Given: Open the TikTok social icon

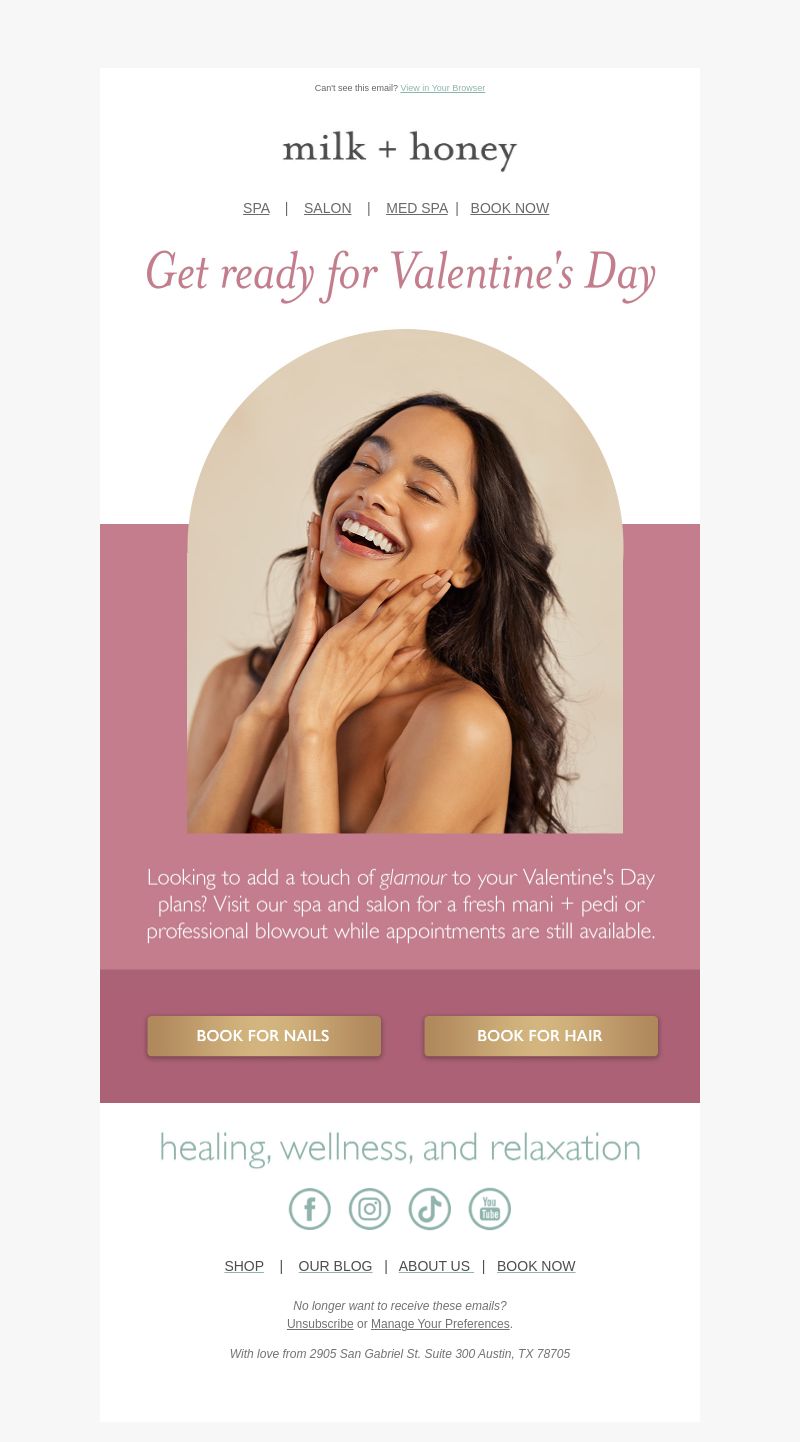Looking at the screenshot, I should coord(430,1209).
